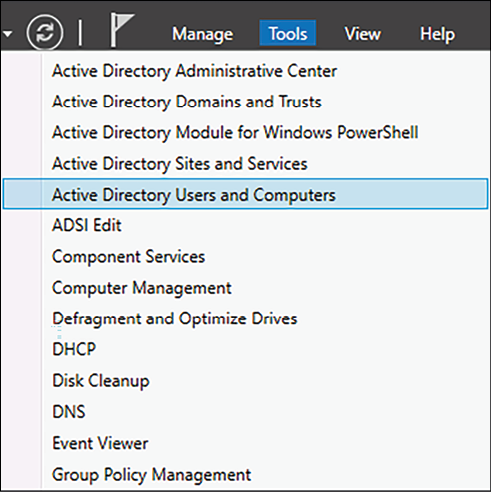Select Component Services entry
491x492 pixels.
[x=128, y=256]
